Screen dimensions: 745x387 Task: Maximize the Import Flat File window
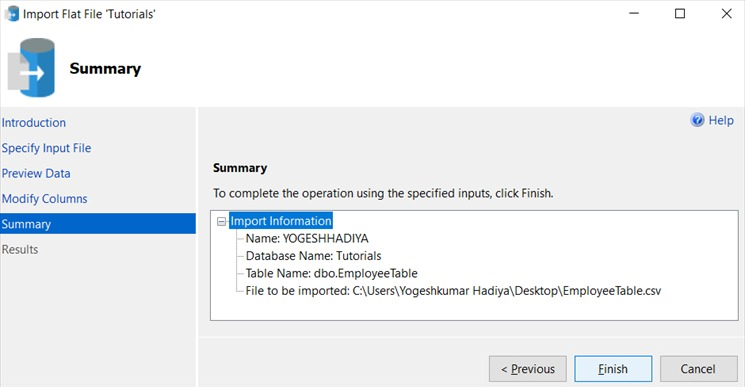pyautogui.click(x=680, y=13)
